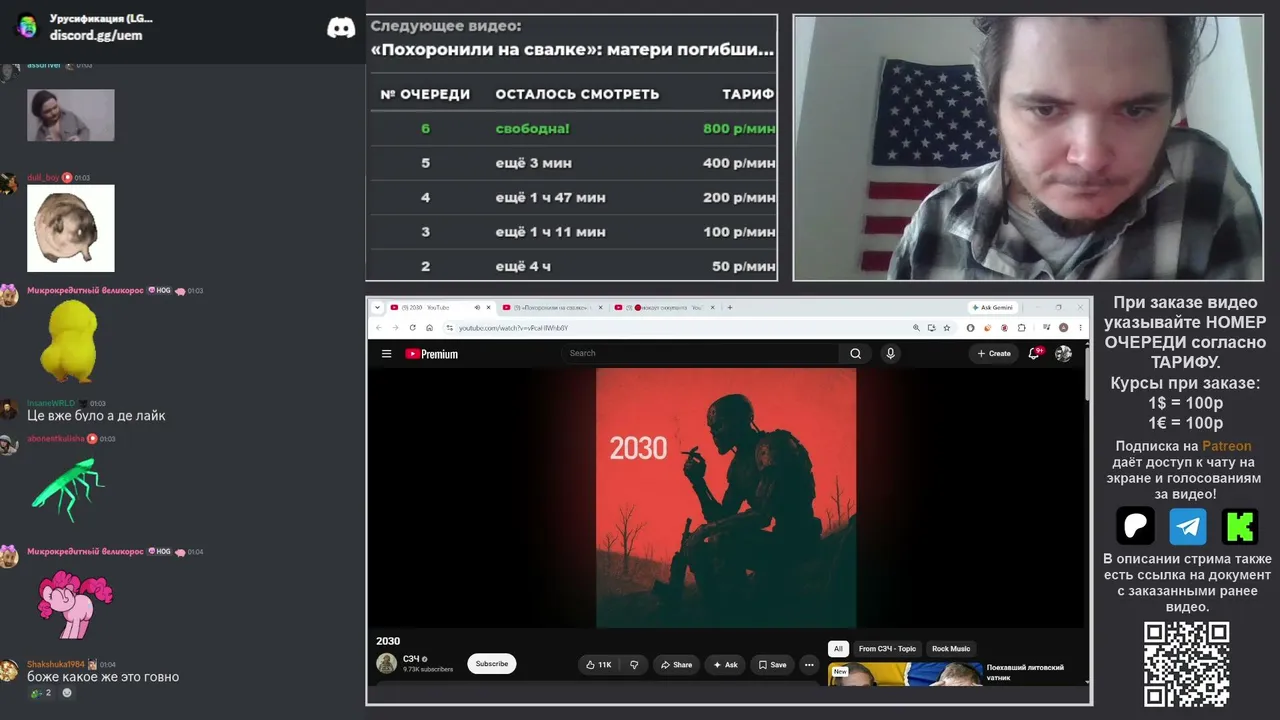Open YouTube notifications bell
1280x720 pixels.
[x=1036, y=353]
